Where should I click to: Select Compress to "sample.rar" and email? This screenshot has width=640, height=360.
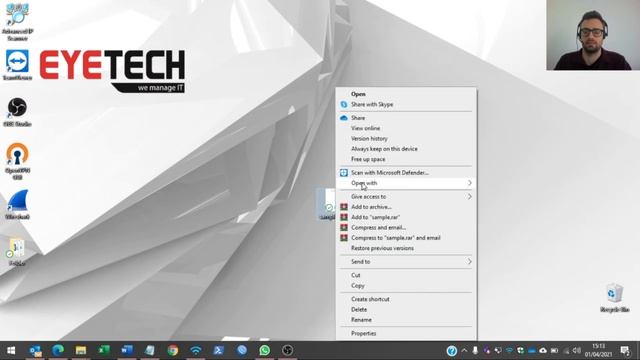(406, 238)
